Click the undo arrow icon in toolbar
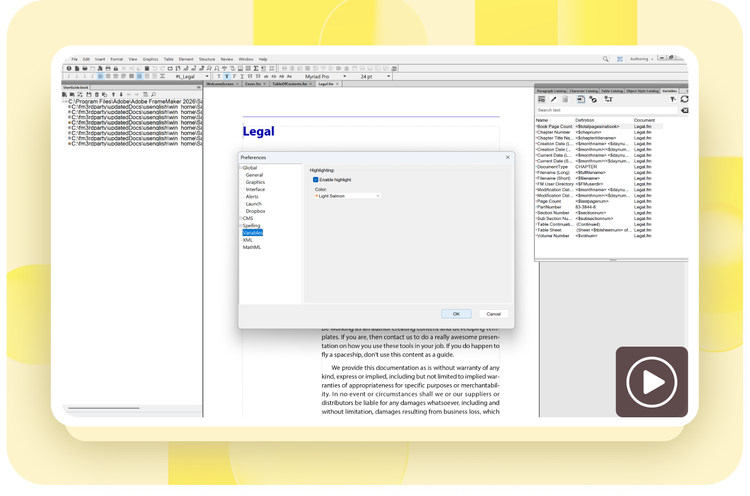750x496 pixels. coord(154,68)
